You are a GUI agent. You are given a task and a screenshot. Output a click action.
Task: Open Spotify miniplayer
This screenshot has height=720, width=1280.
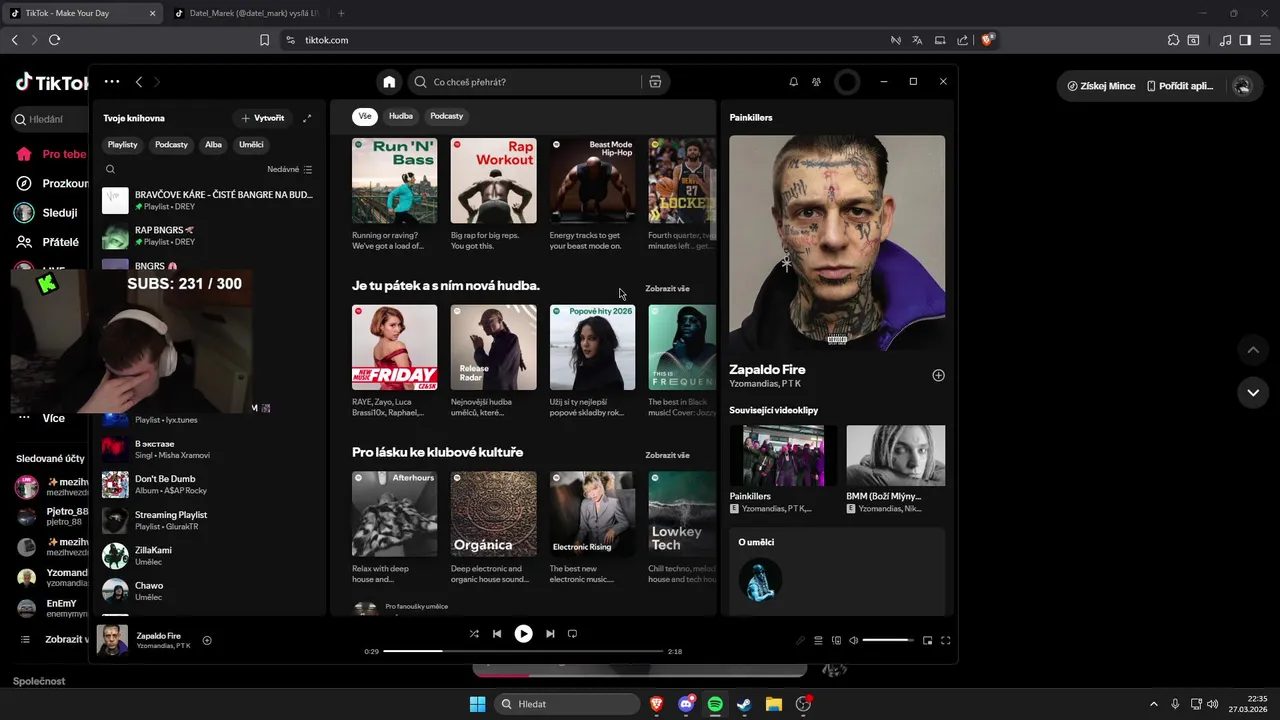coord(927,640)
